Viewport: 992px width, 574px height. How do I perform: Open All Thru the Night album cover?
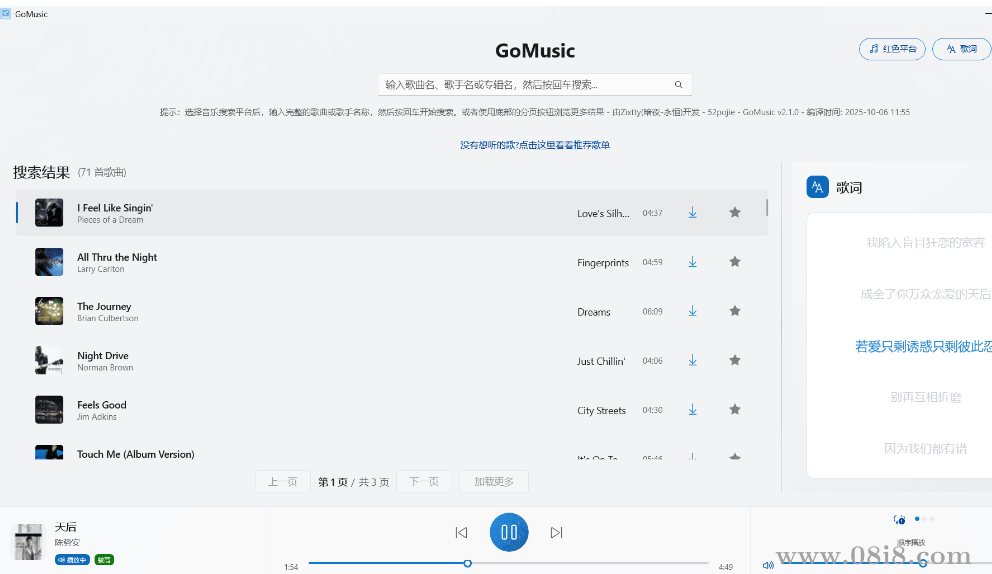point(49,262)
